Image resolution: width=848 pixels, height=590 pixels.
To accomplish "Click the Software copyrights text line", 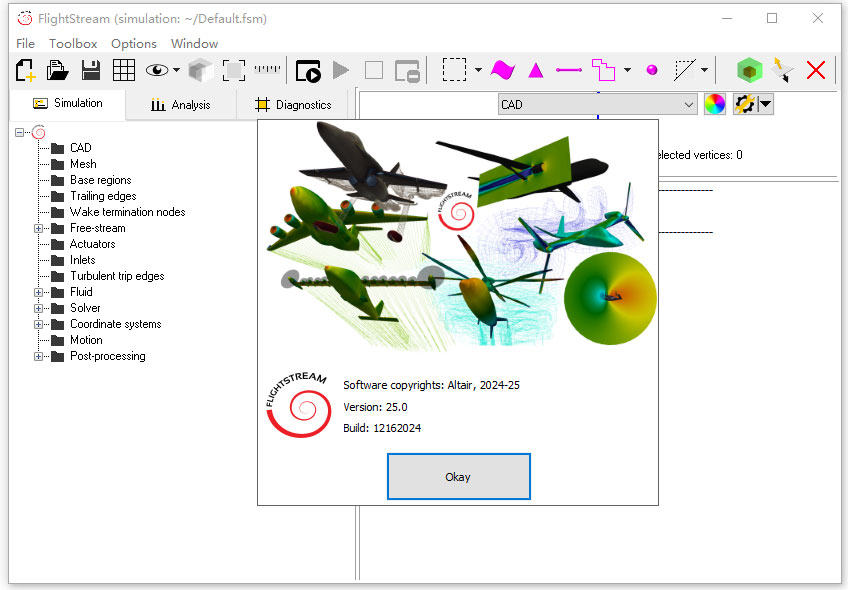I will [432, 385].
